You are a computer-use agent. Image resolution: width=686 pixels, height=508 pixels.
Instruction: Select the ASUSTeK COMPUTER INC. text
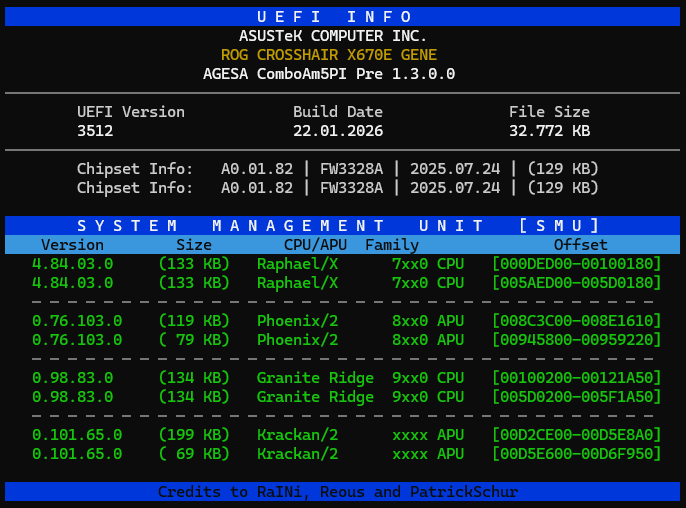point(333,35)
